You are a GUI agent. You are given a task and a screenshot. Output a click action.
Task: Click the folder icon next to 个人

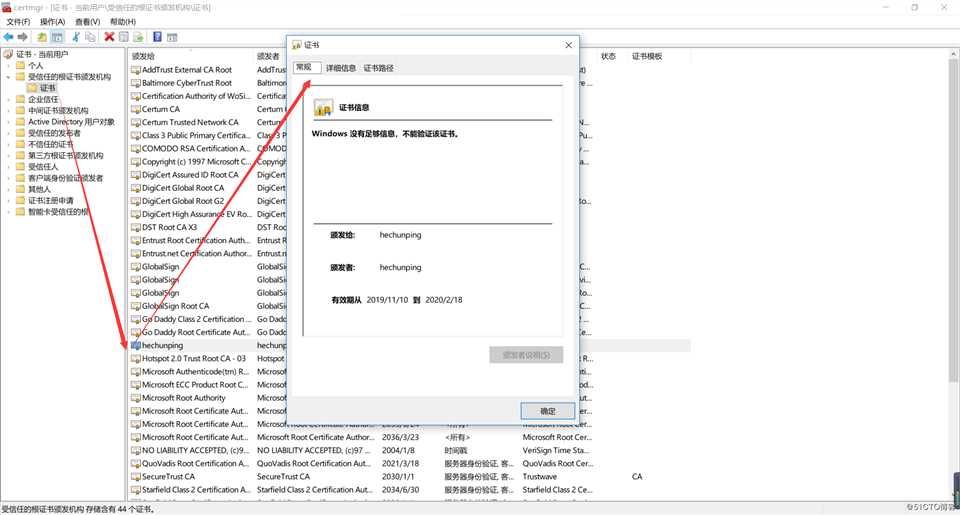click(21, 66)
